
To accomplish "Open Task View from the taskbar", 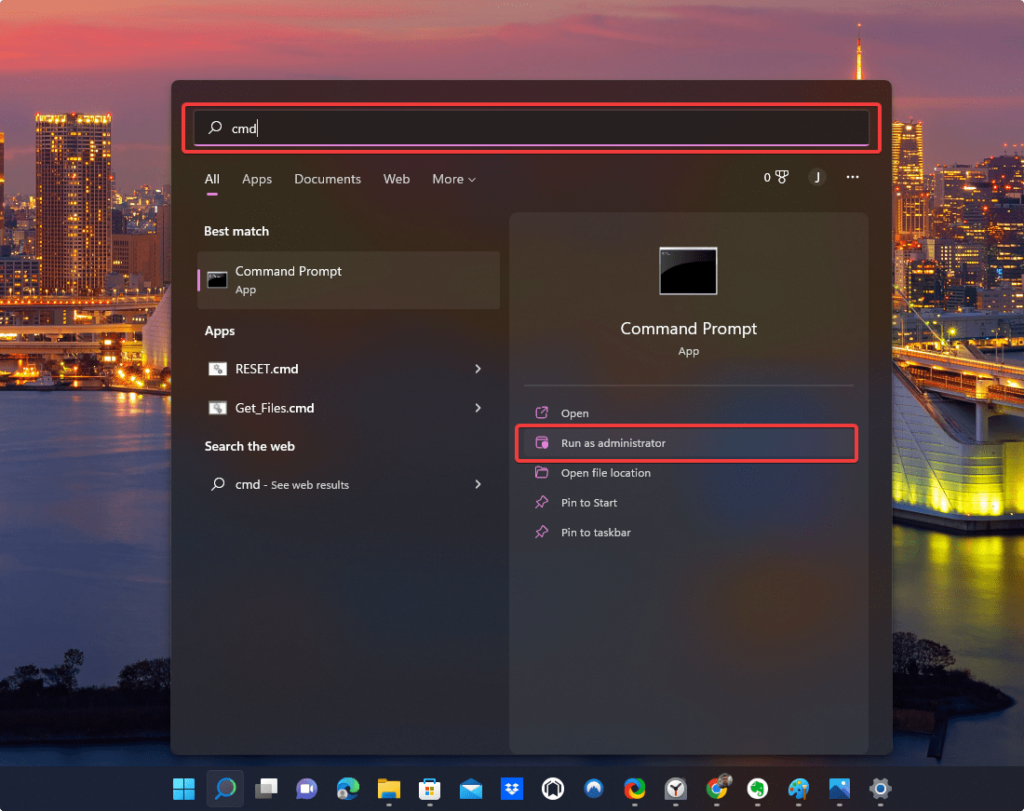I will (265, 788).
